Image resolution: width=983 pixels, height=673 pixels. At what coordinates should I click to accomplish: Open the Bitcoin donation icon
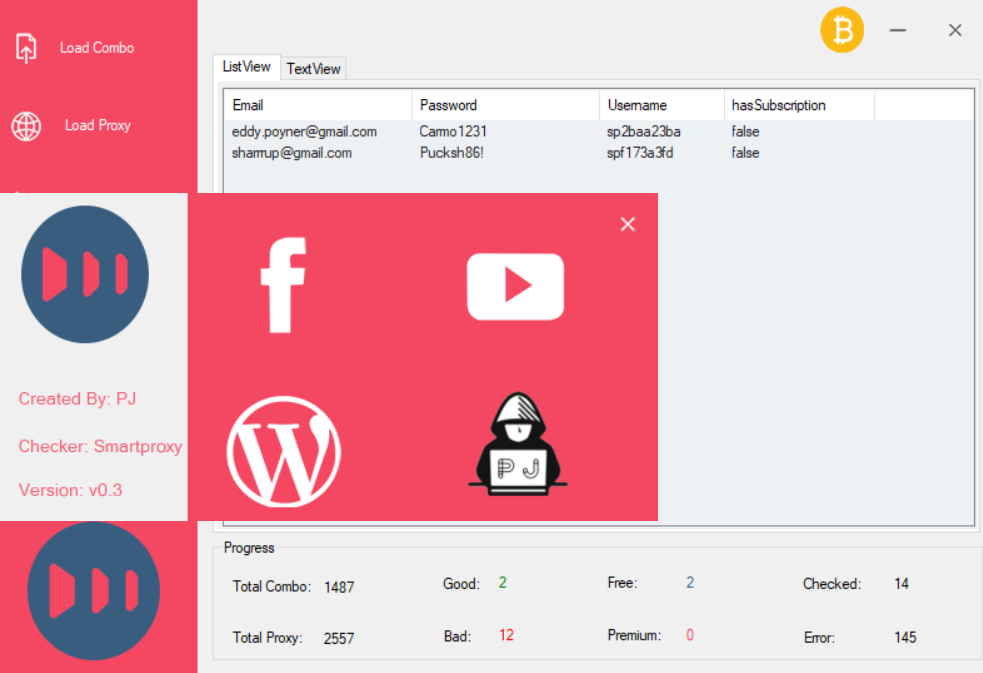(842, 31)
